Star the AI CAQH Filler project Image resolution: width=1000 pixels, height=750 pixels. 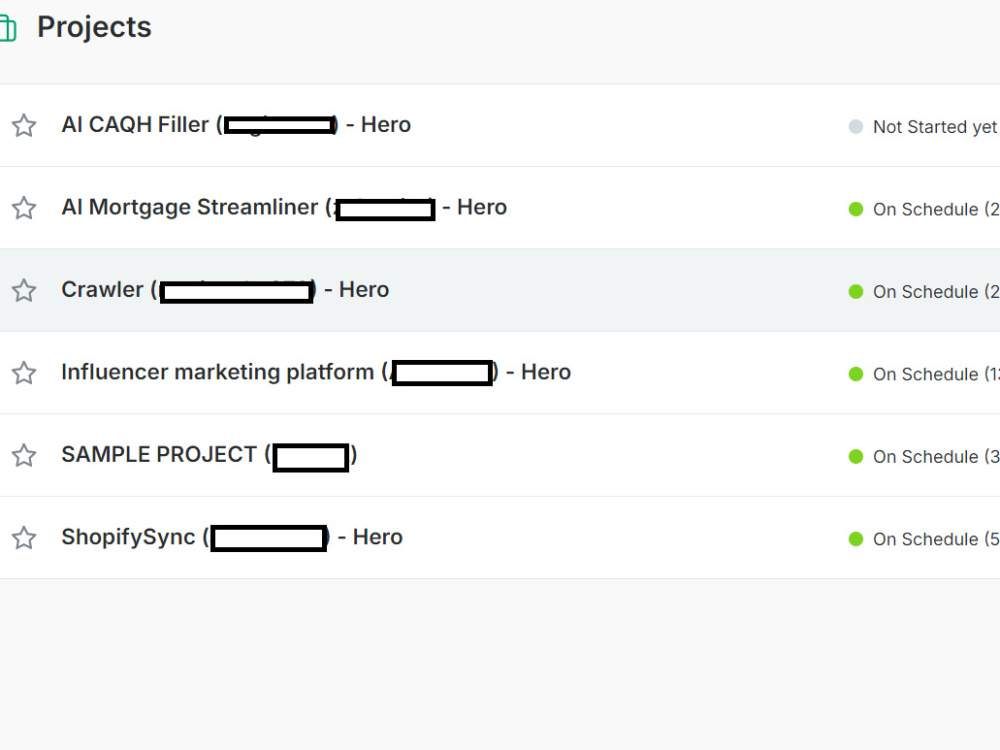point(24,126)
